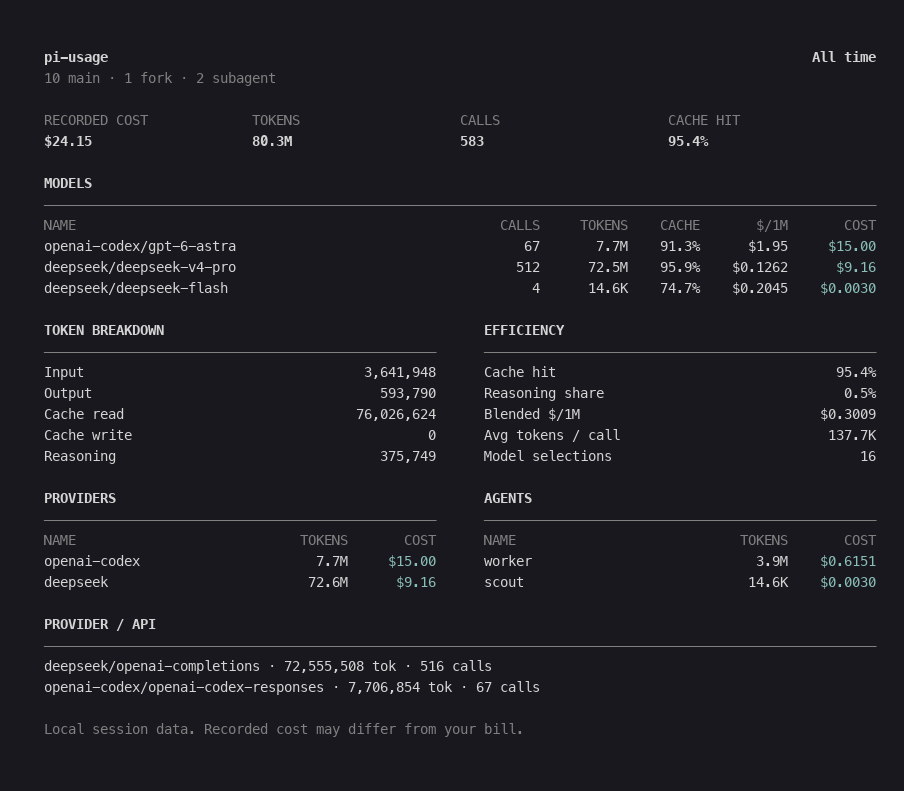
Task: Click the Model selections value 16
Action: coord(868,457)
